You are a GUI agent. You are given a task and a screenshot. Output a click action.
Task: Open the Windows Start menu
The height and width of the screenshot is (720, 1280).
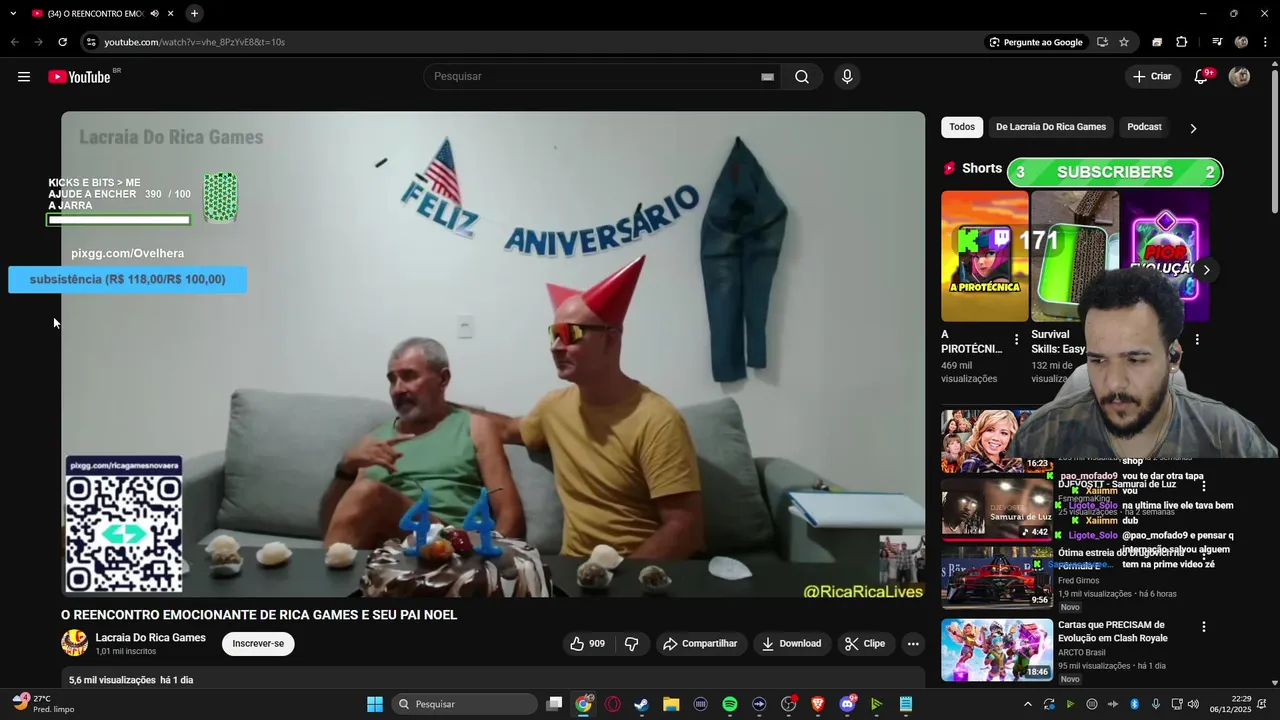click(375, 704)
